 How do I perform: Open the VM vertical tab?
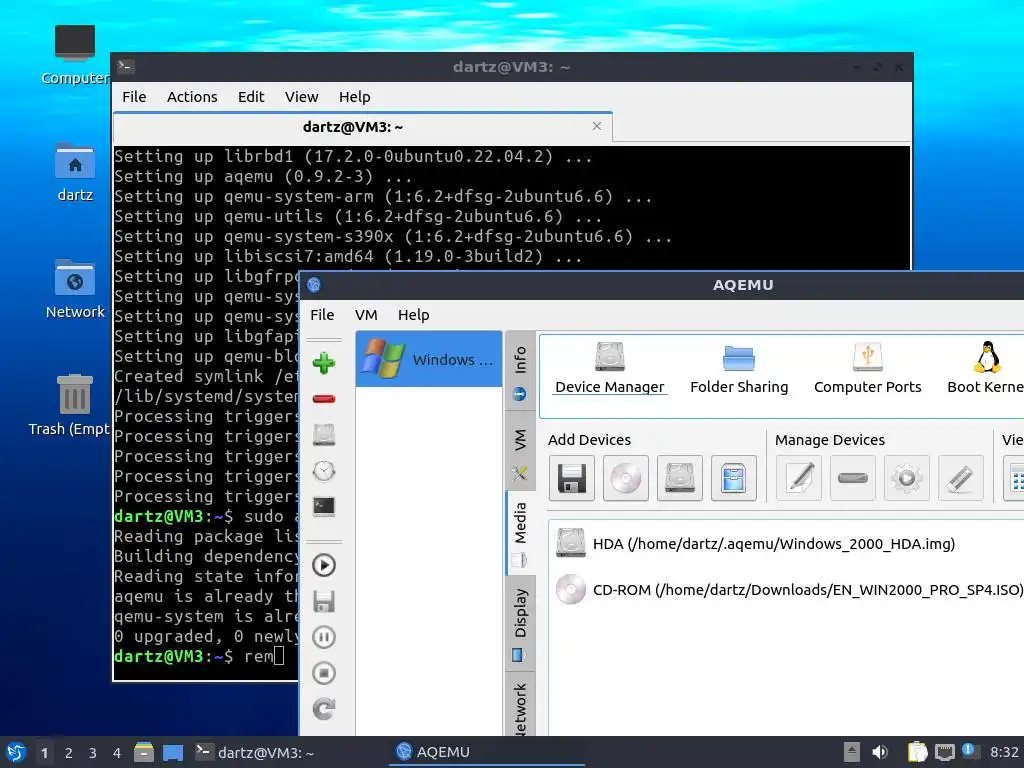point(520,453)
